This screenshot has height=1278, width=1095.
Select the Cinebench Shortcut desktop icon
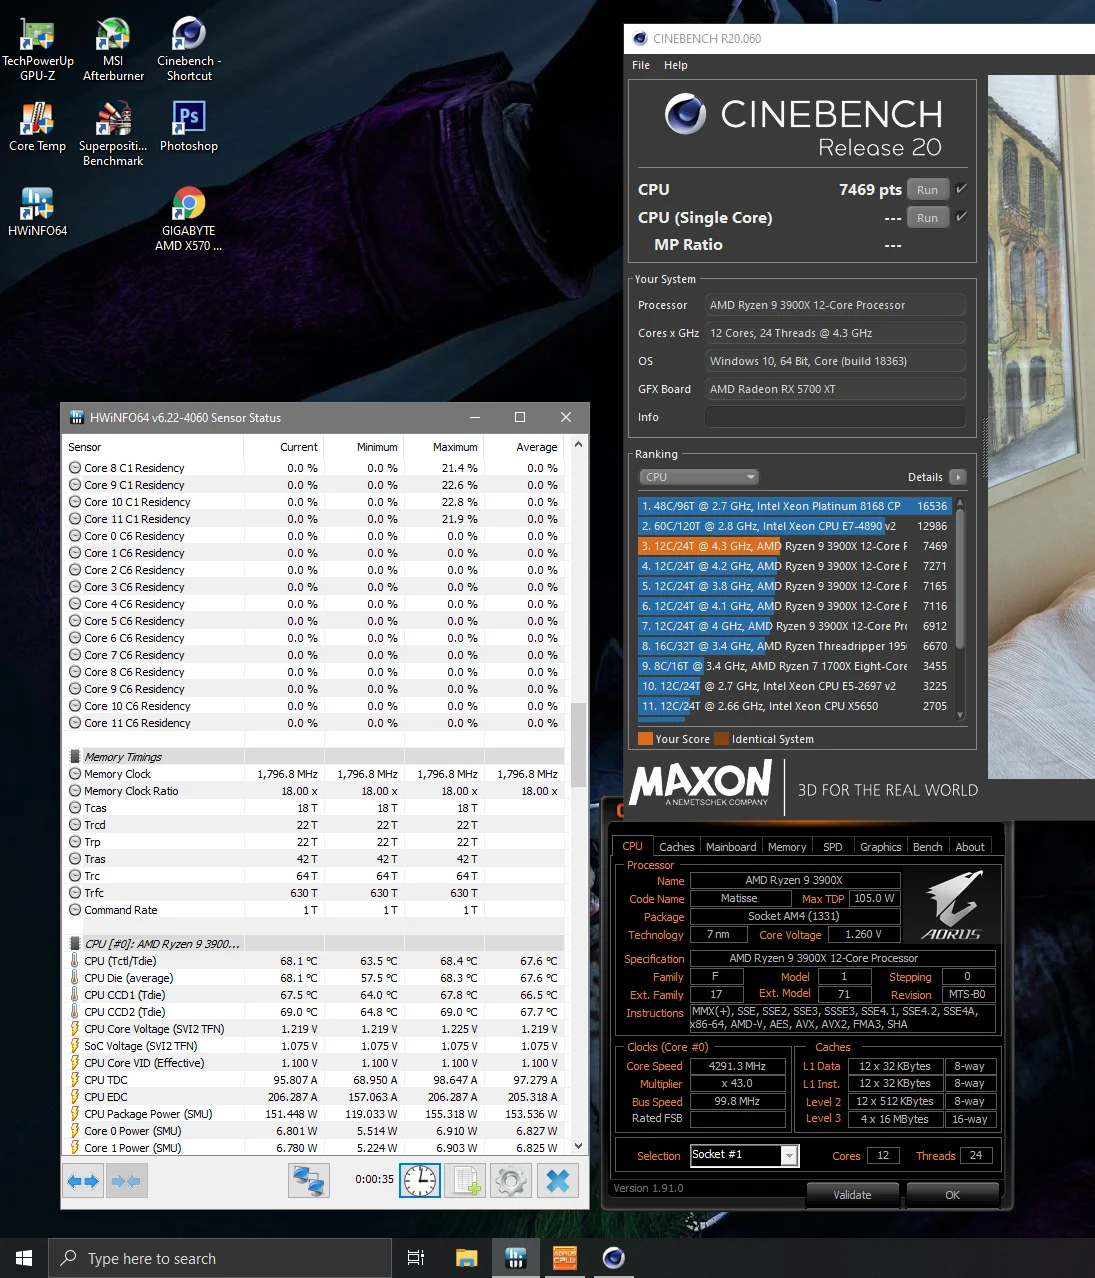click(x=189, y=50)
